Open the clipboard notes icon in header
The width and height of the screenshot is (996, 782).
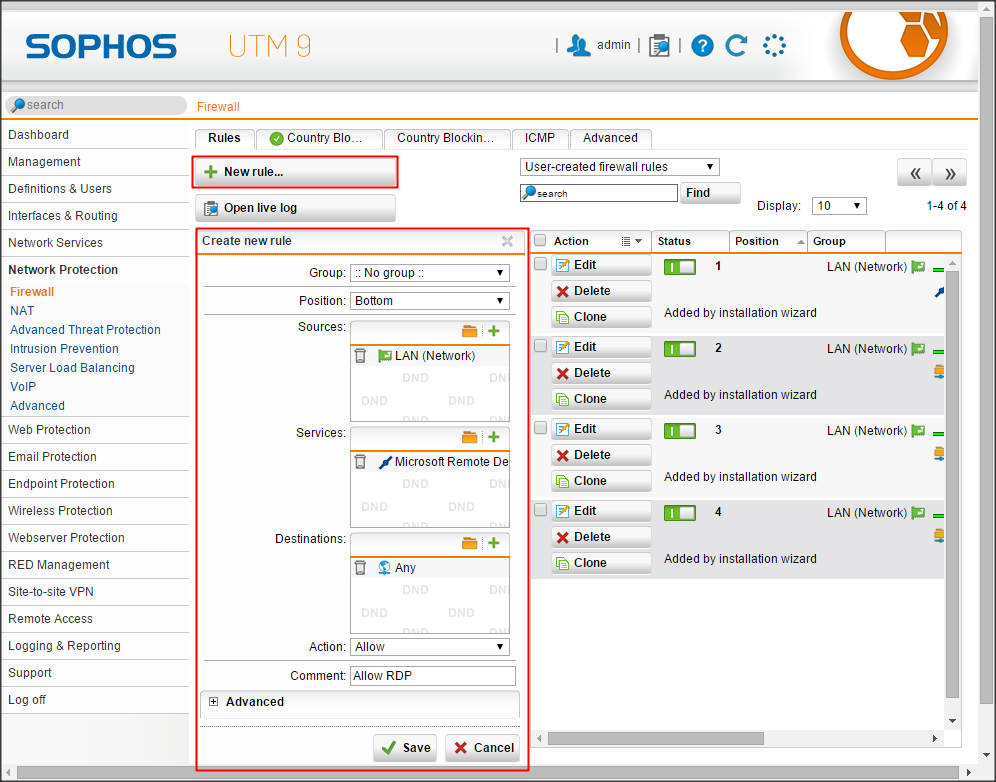click(x=659, y=45)
